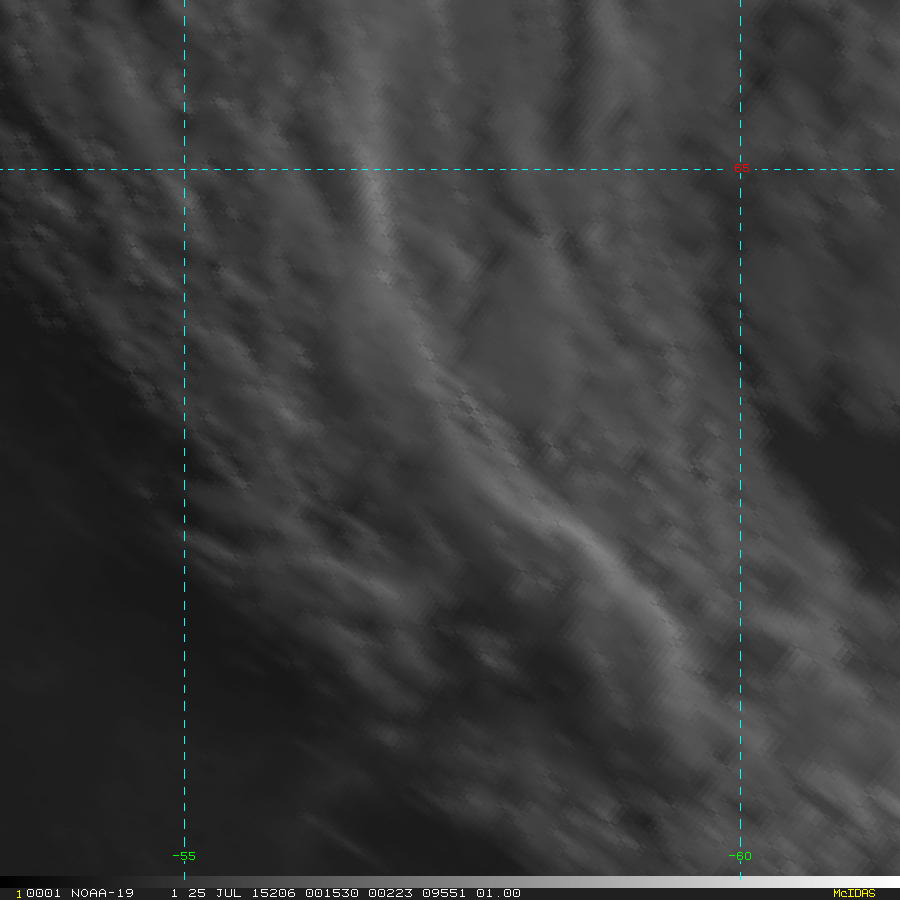Click white end of grayscale bar
This screenshot has height=900, width=900.
[884, 882]
